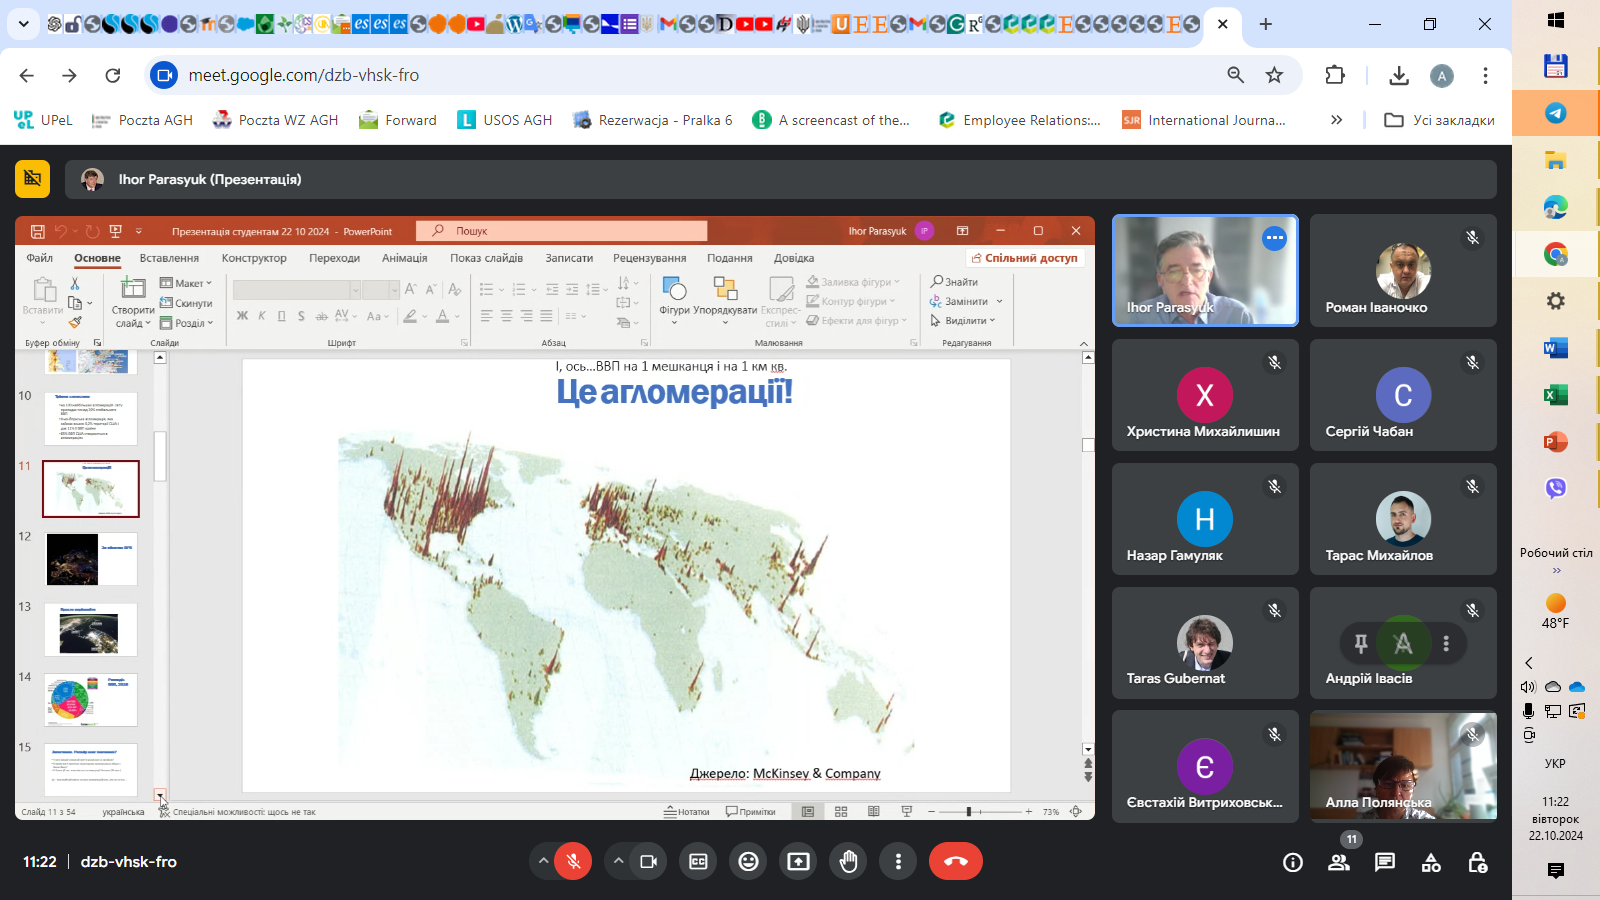Leave the call with the red hang-up button
The image size is (1600, 900).
click(x=955, y=861)
